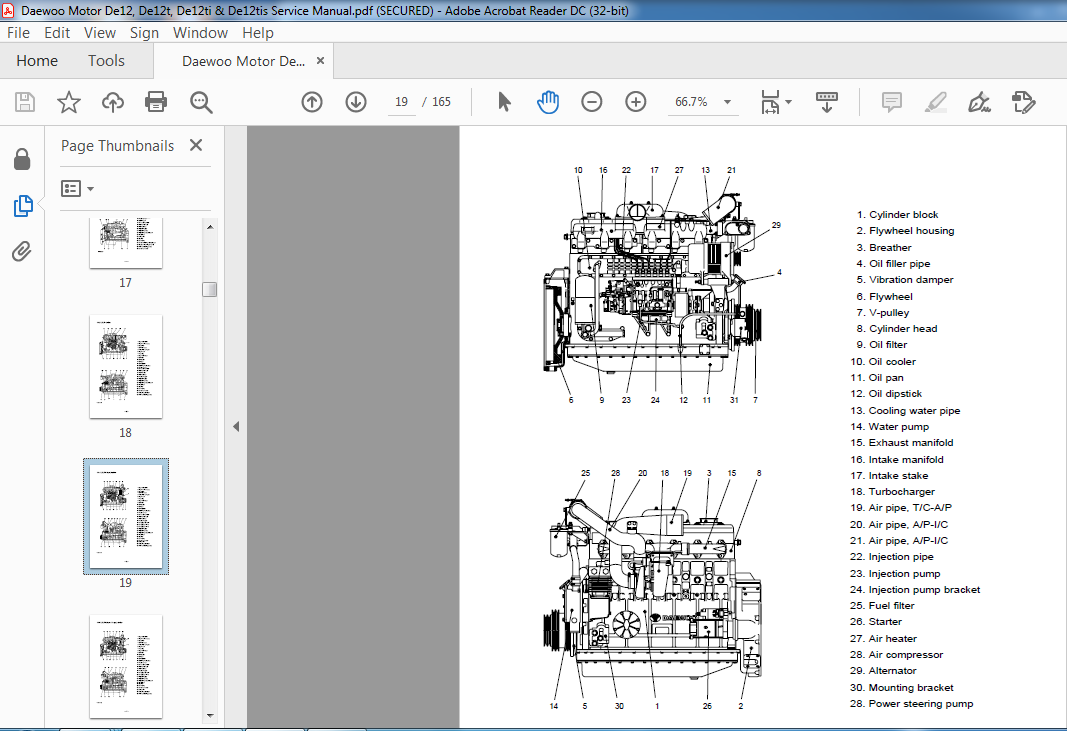Collapse the navigation pane arrow
The image size is (1067, 731).
coord(236,427)
